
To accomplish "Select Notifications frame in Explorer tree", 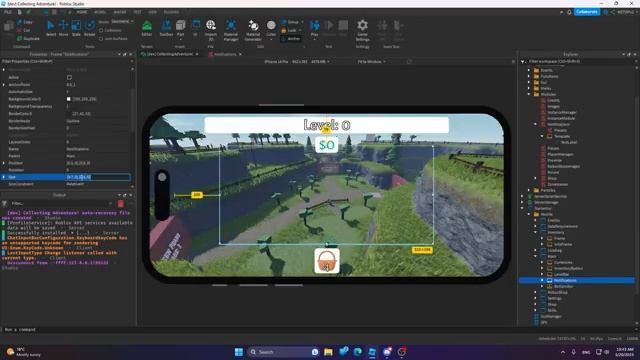I will (x=565, y=280).
